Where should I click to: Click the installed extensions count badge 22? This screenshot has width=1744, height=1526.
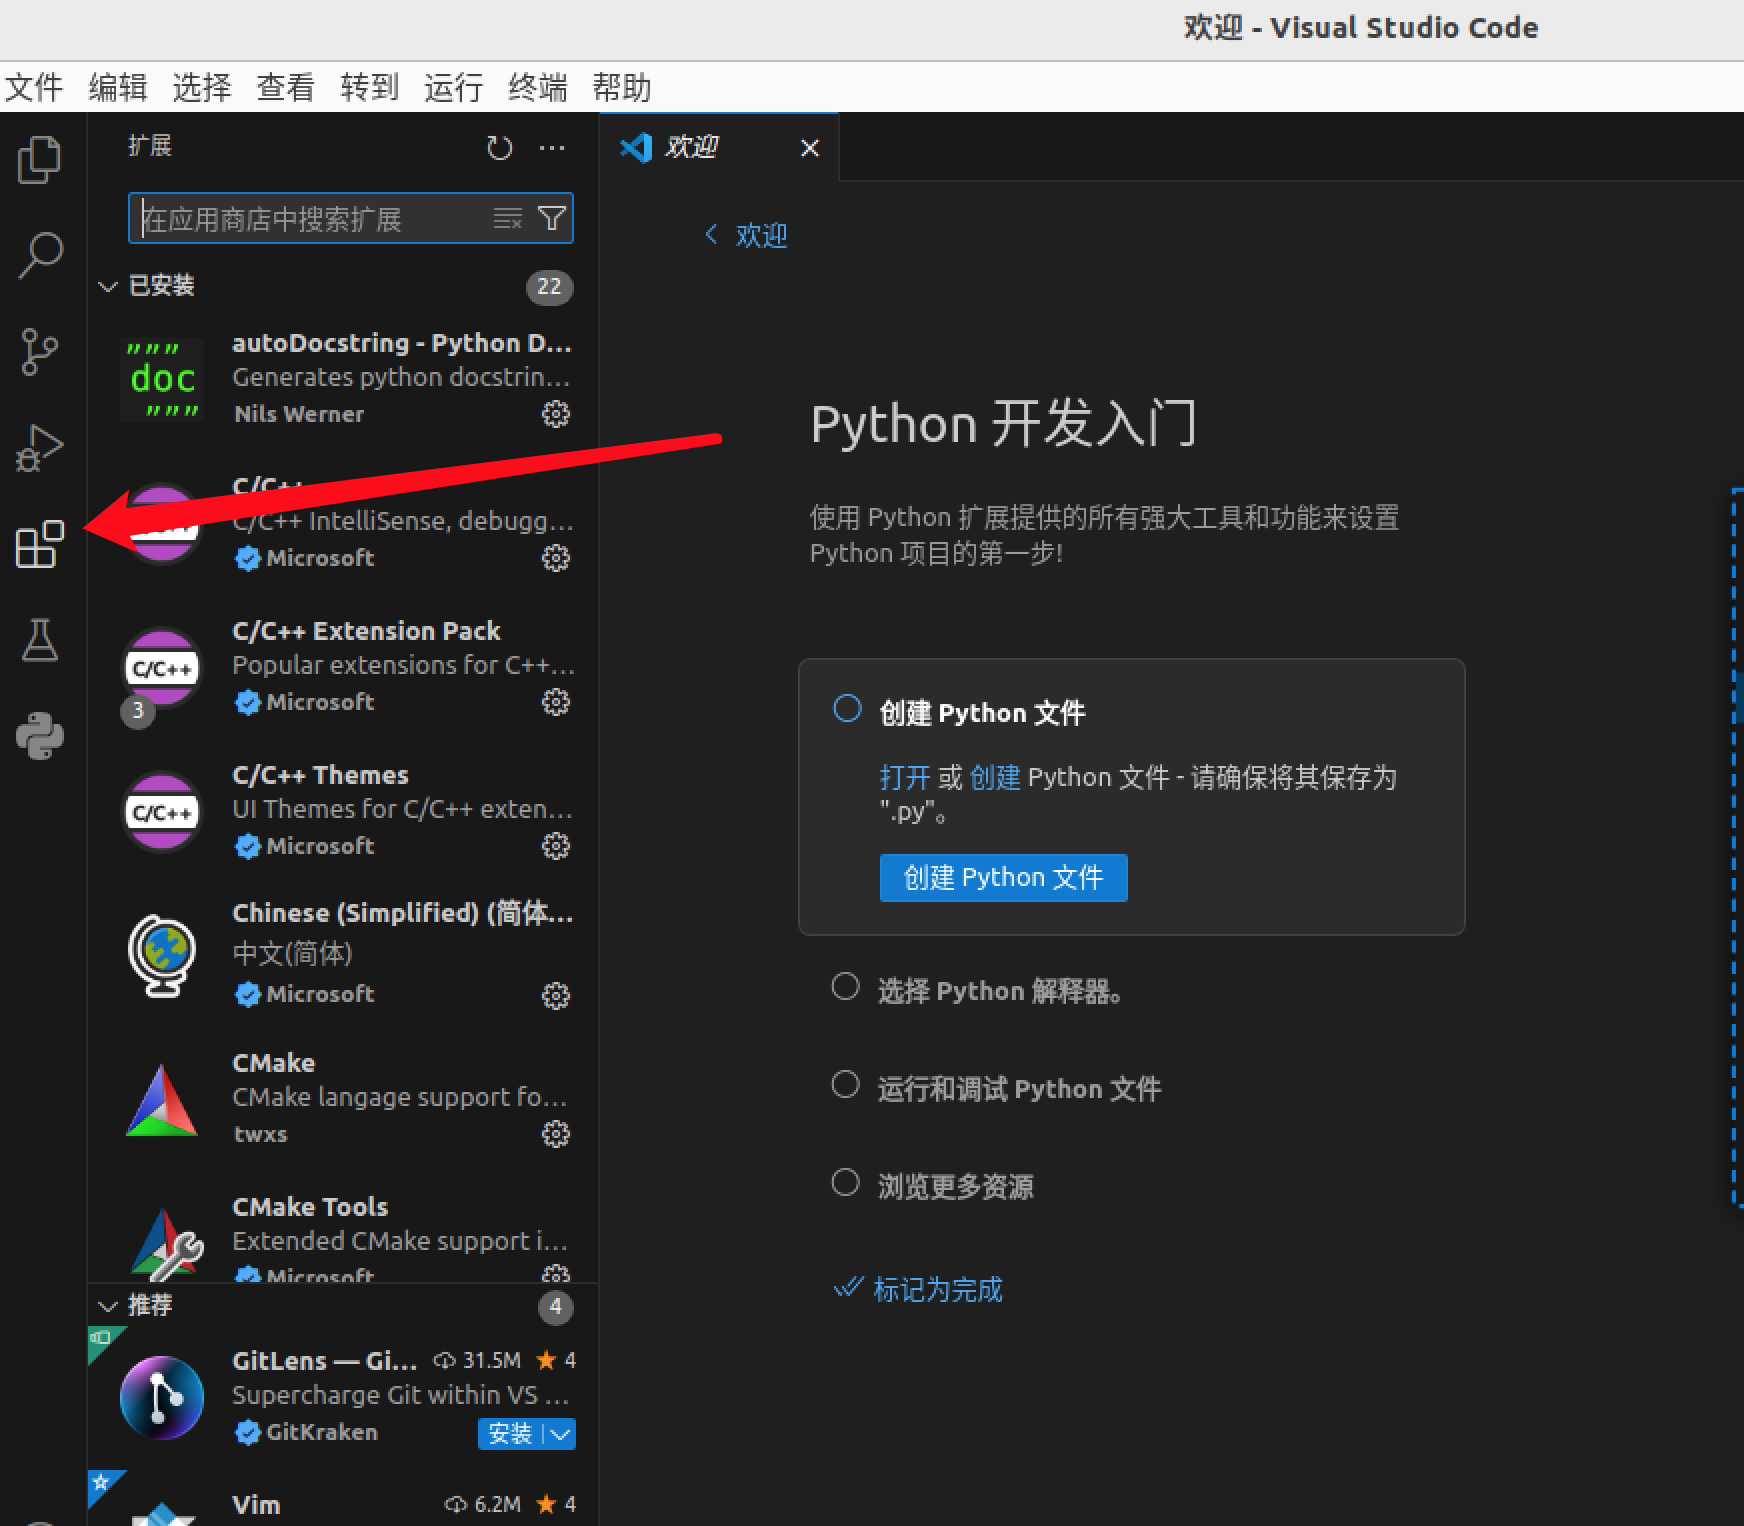[549, 287]
